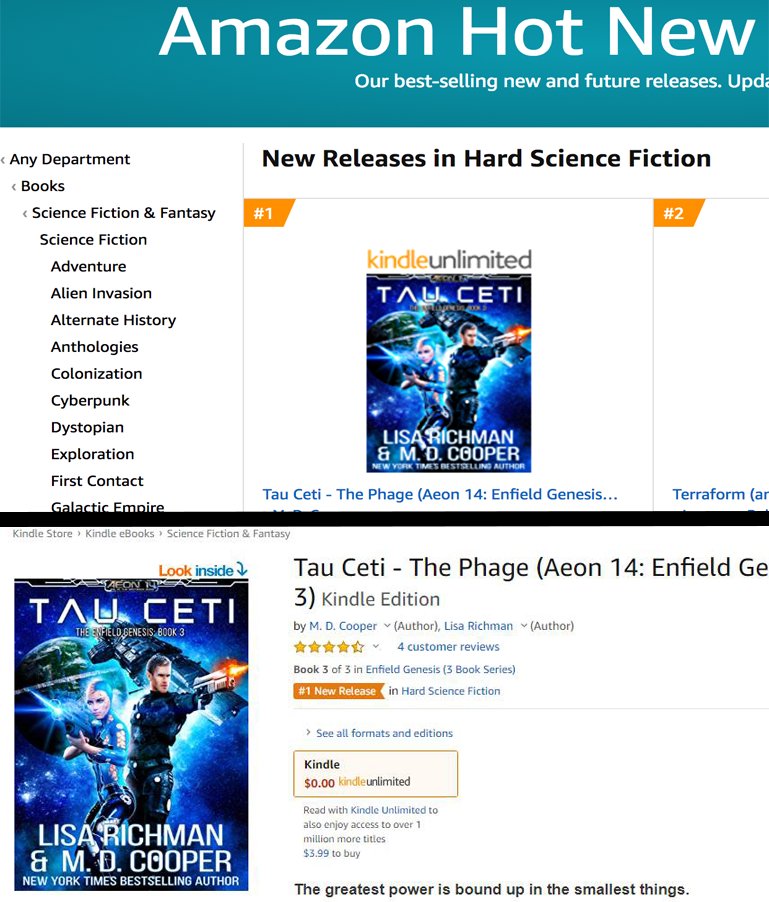769x902 pixels.
Task: Select the Alien Invasion category
Action: pos(101,293)
